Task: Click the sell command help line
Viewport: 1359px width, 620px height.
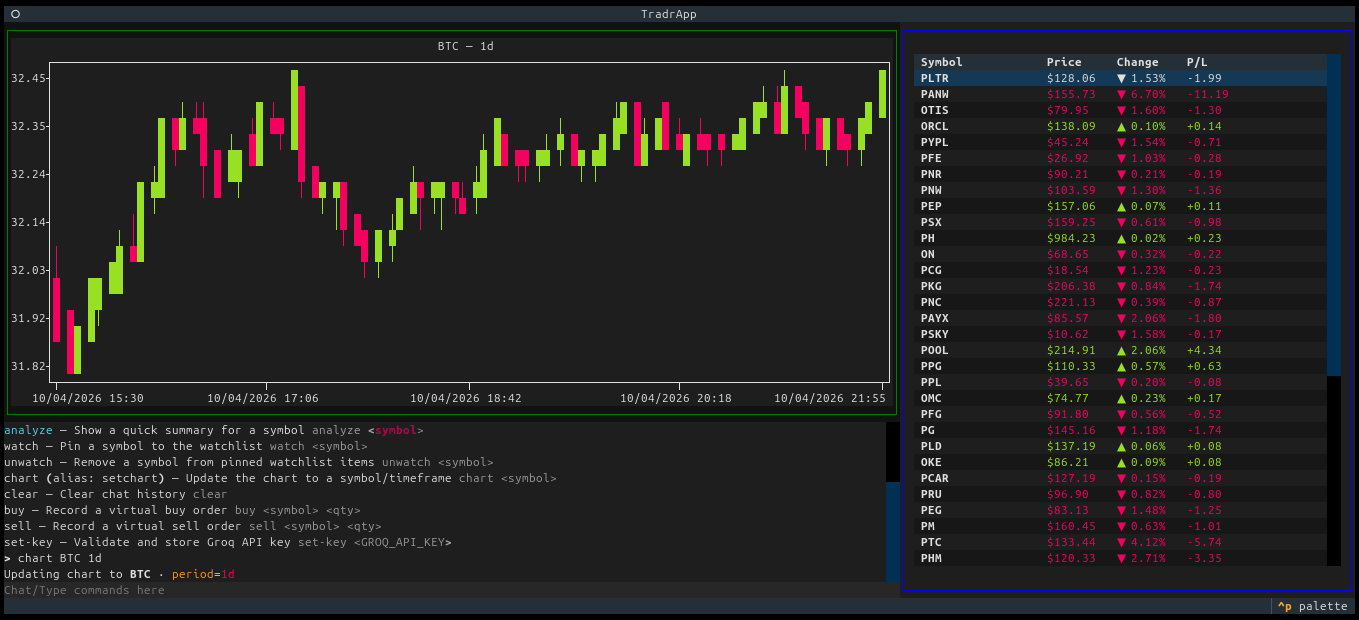Action: pyautogui.click(x=192, y=526)
